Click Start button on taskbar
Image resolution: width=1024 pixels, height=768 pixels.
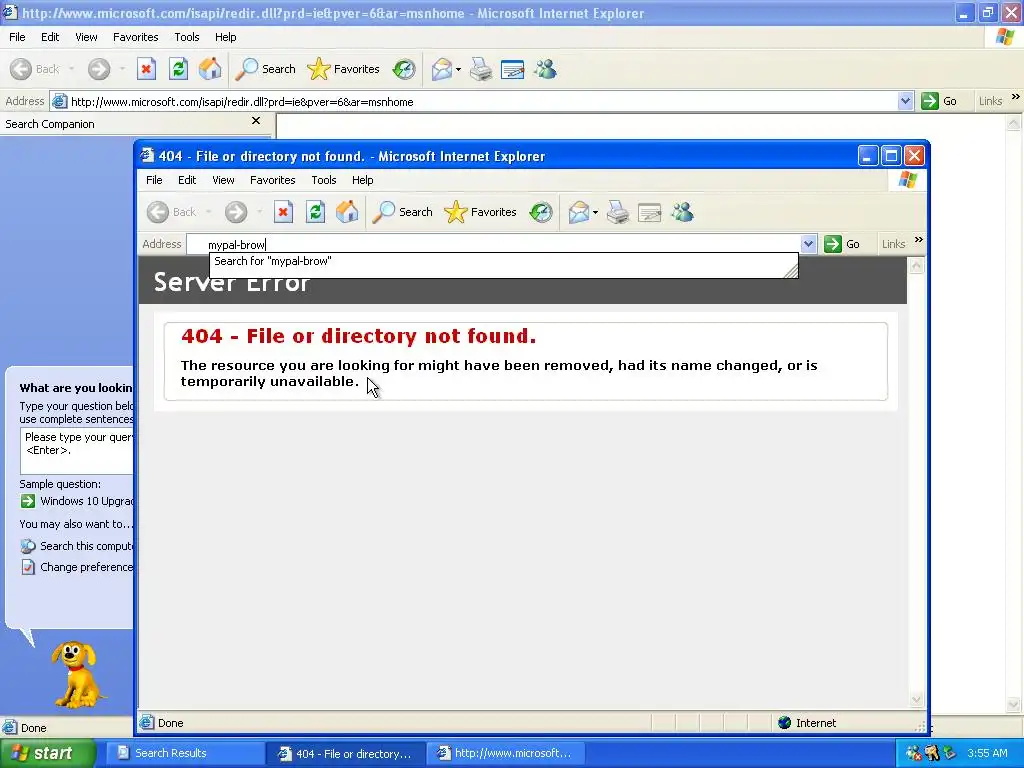click(47, 753)
